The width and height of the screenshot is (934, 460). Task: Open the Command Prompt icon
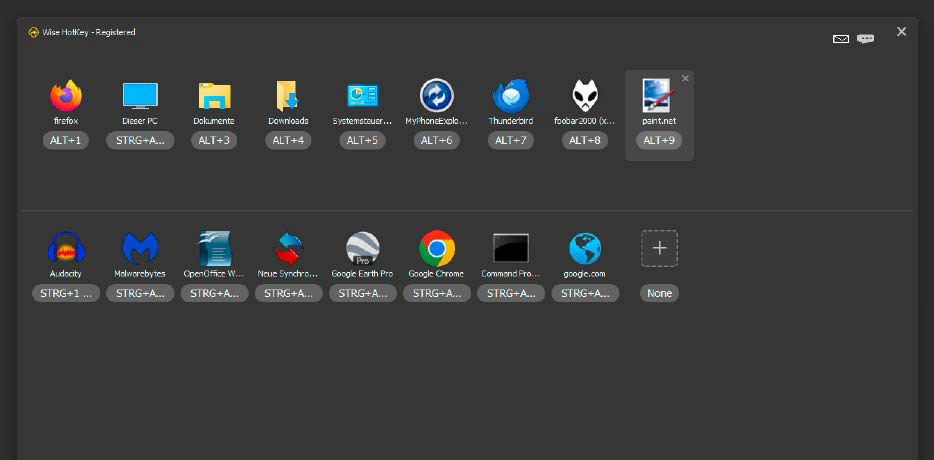(511, 247)
